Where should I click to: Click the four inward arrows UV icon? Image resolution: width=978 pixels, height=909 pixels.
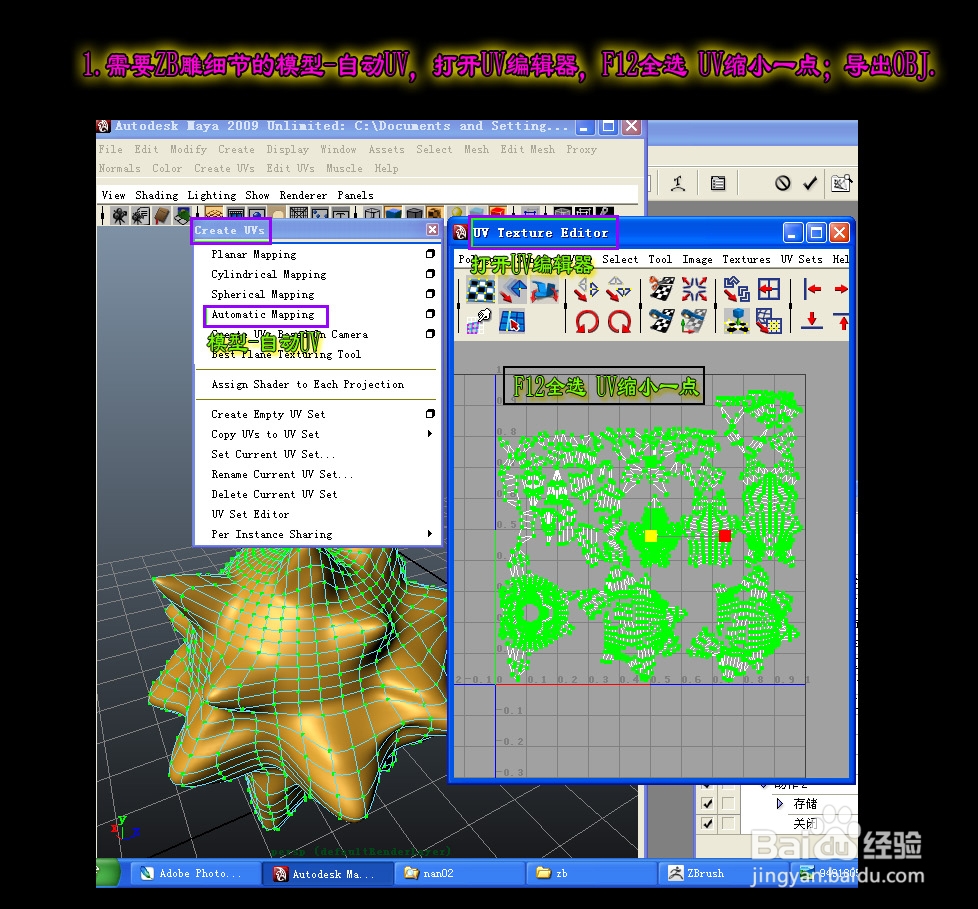click(x=694, y=289)
